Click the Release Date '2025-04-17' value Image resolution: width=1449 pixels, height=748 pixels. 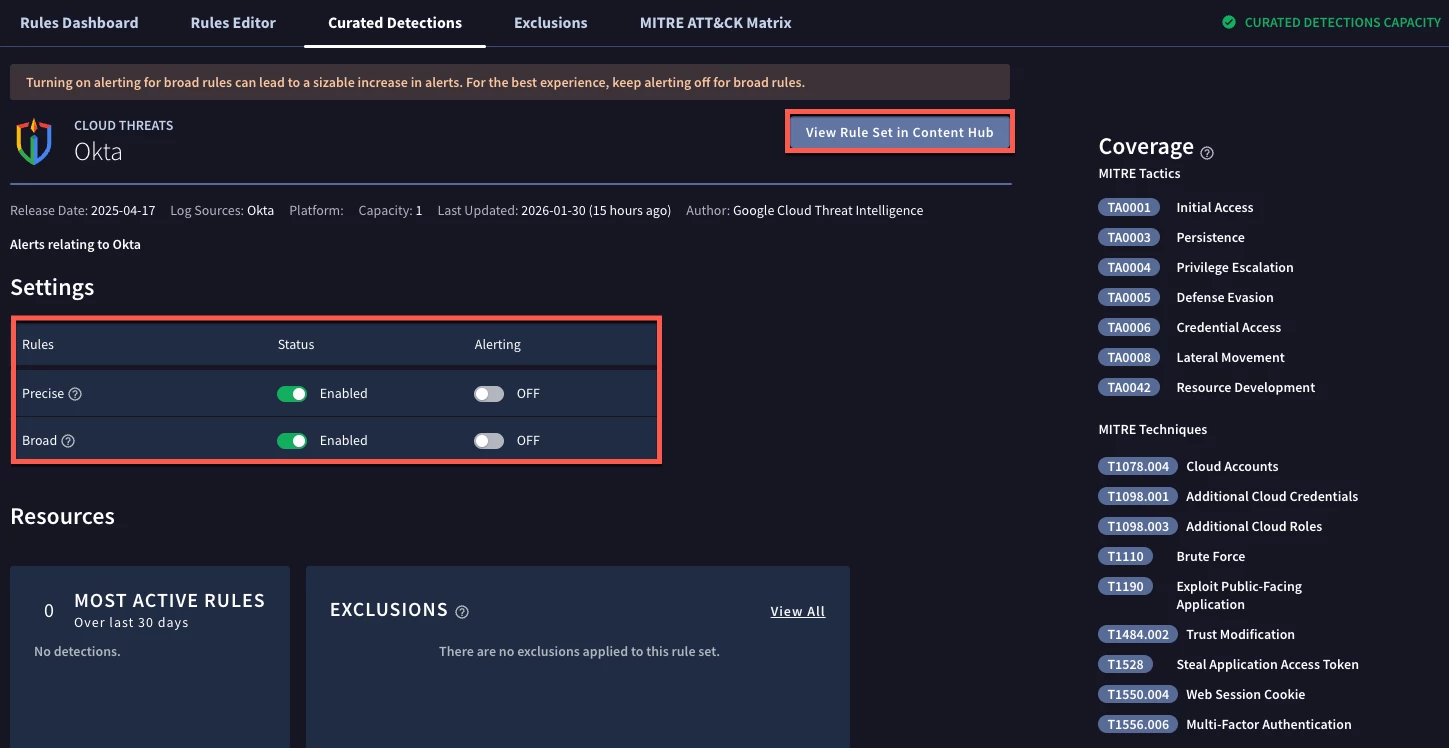(124, 211)
